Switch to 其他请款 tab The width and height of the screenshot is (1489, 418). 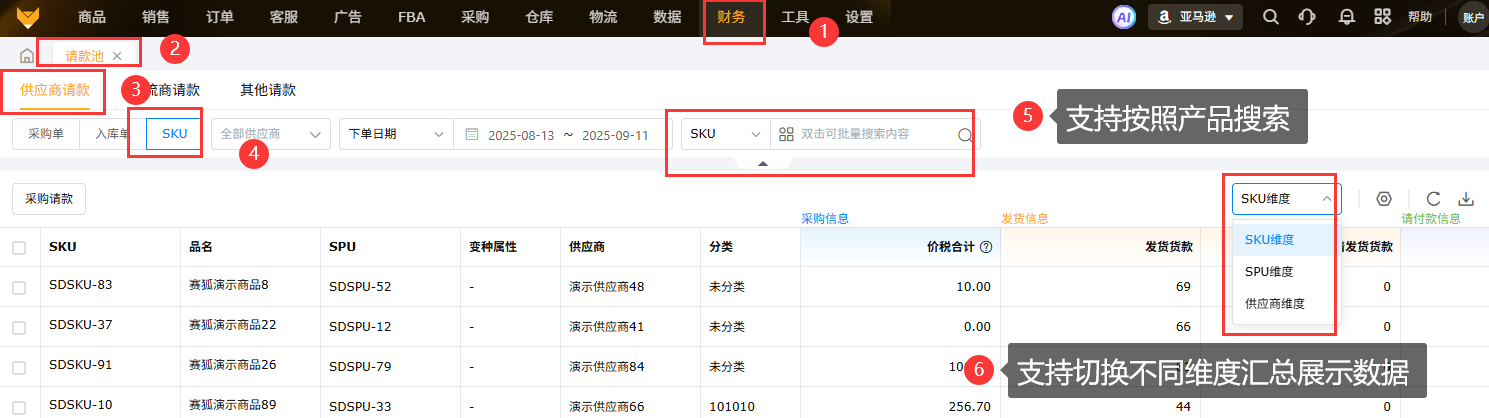pos(268,90)
